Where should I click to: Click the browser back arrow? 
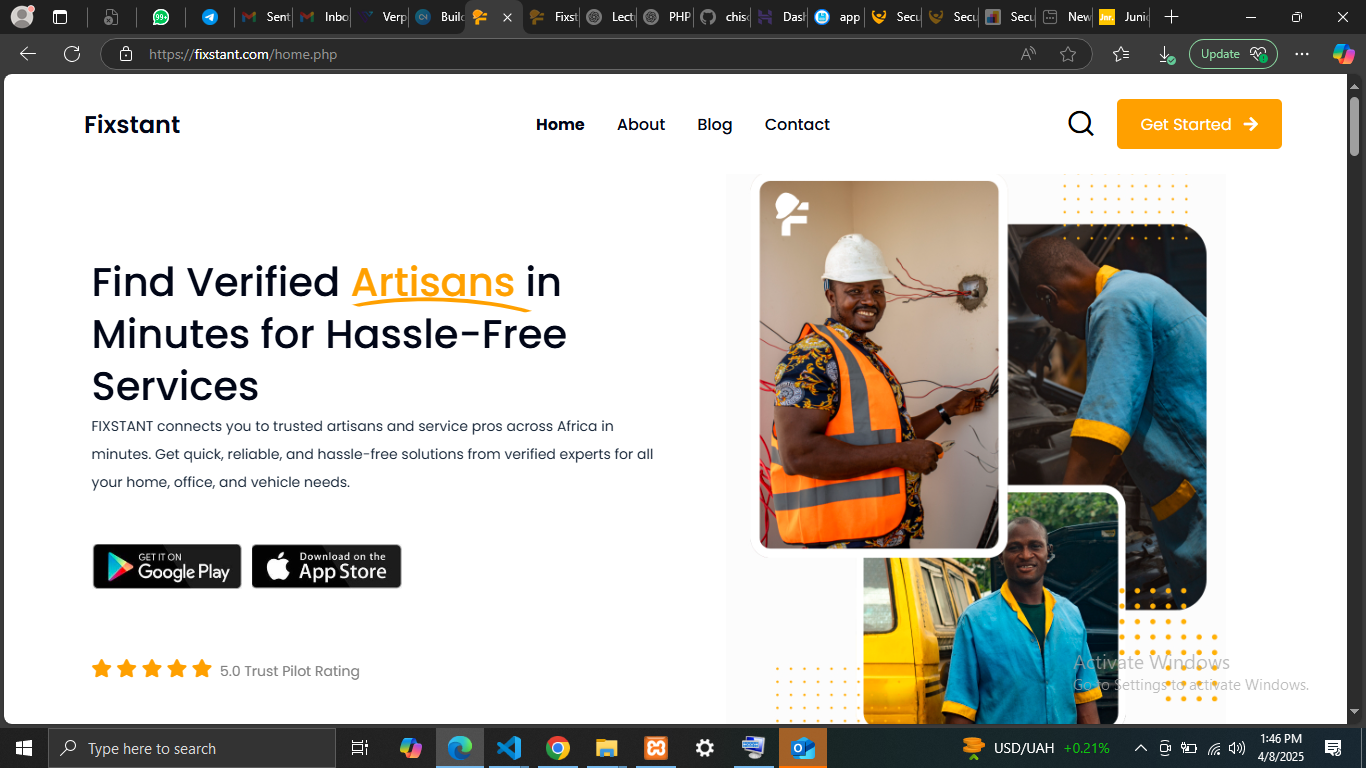[x=28, y=54]
